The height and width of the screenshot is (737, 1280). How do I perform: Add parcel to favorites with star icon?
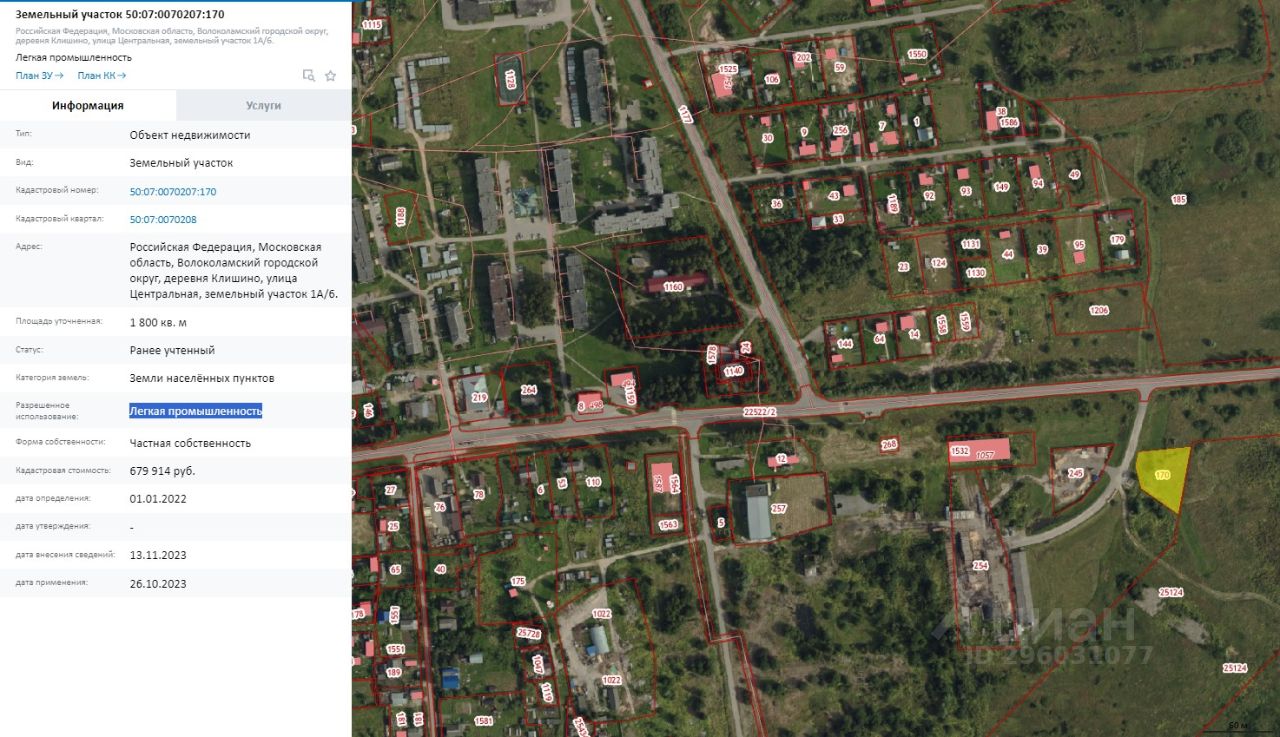point(331,75)
